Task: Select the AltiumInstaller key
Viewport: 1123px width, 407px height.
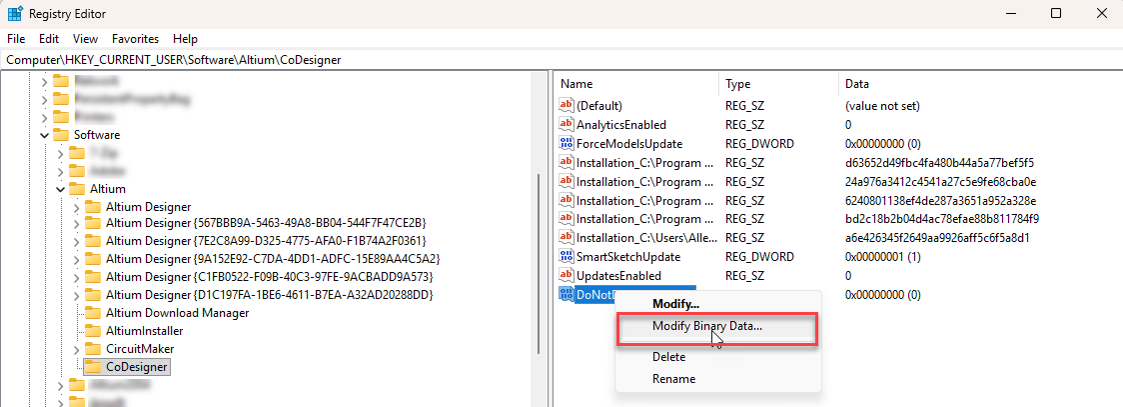Action: click(x=144, y=331)
